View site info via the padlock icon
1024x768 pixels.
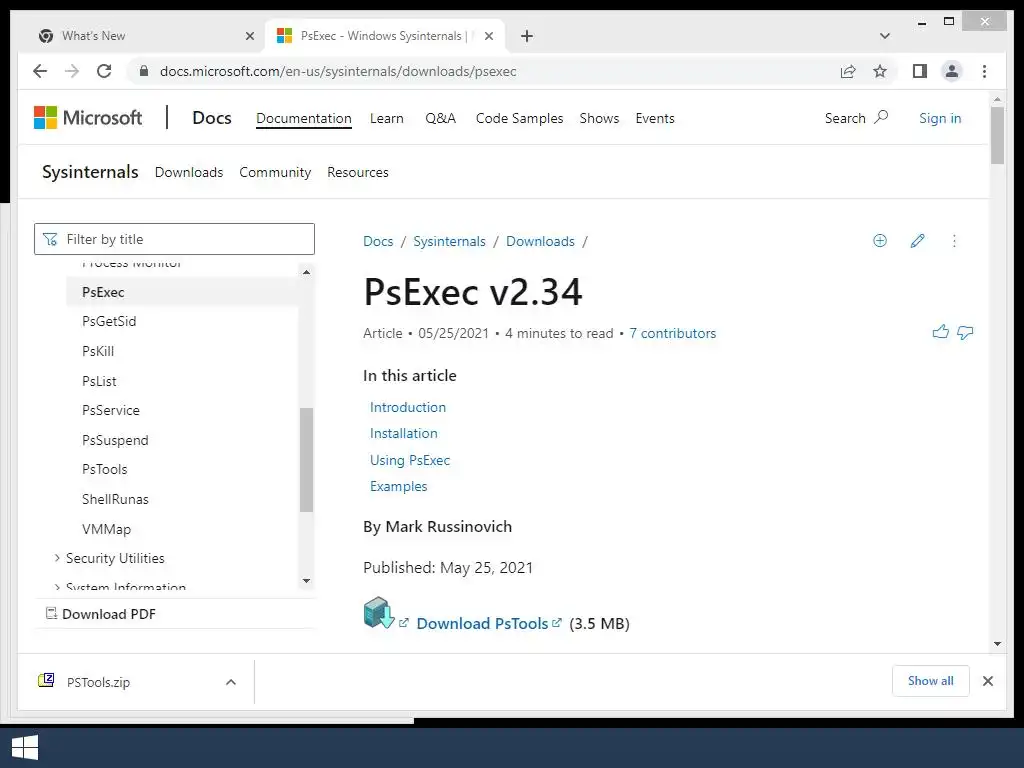144,71
